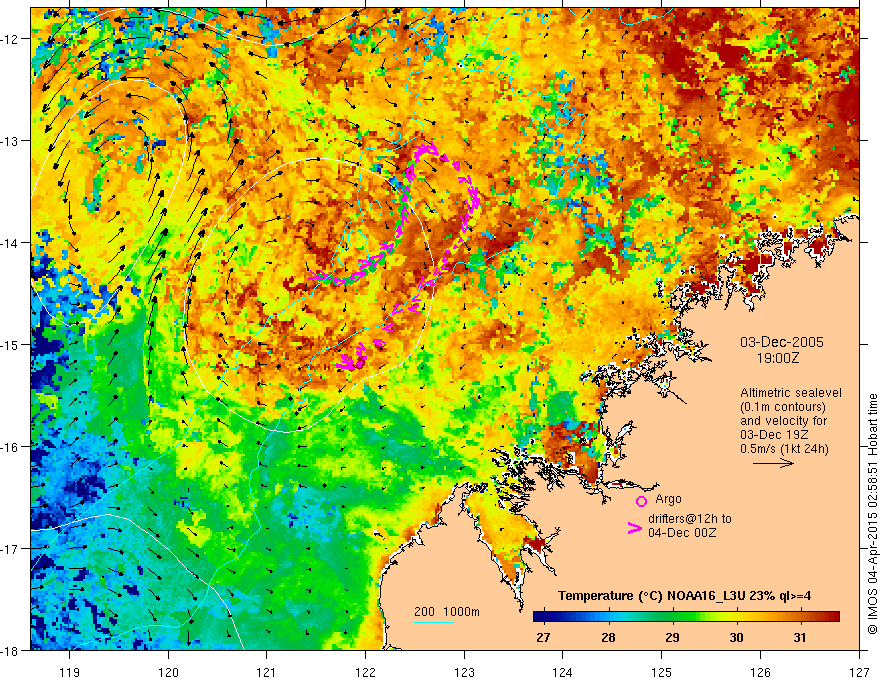
Task: Click the '03-Dec 19Z' legend line
Action: coord(774,435)
